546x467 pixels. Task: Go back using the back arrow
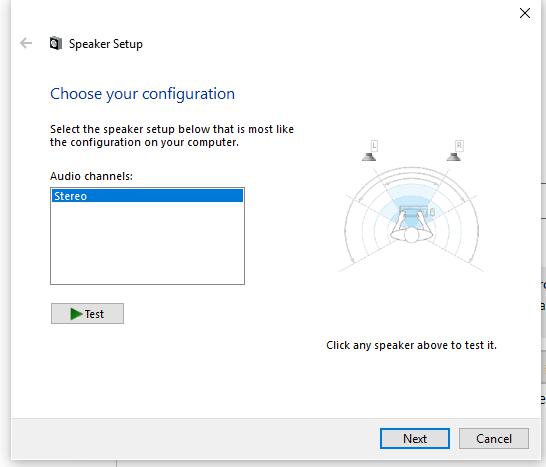[26, 43]
